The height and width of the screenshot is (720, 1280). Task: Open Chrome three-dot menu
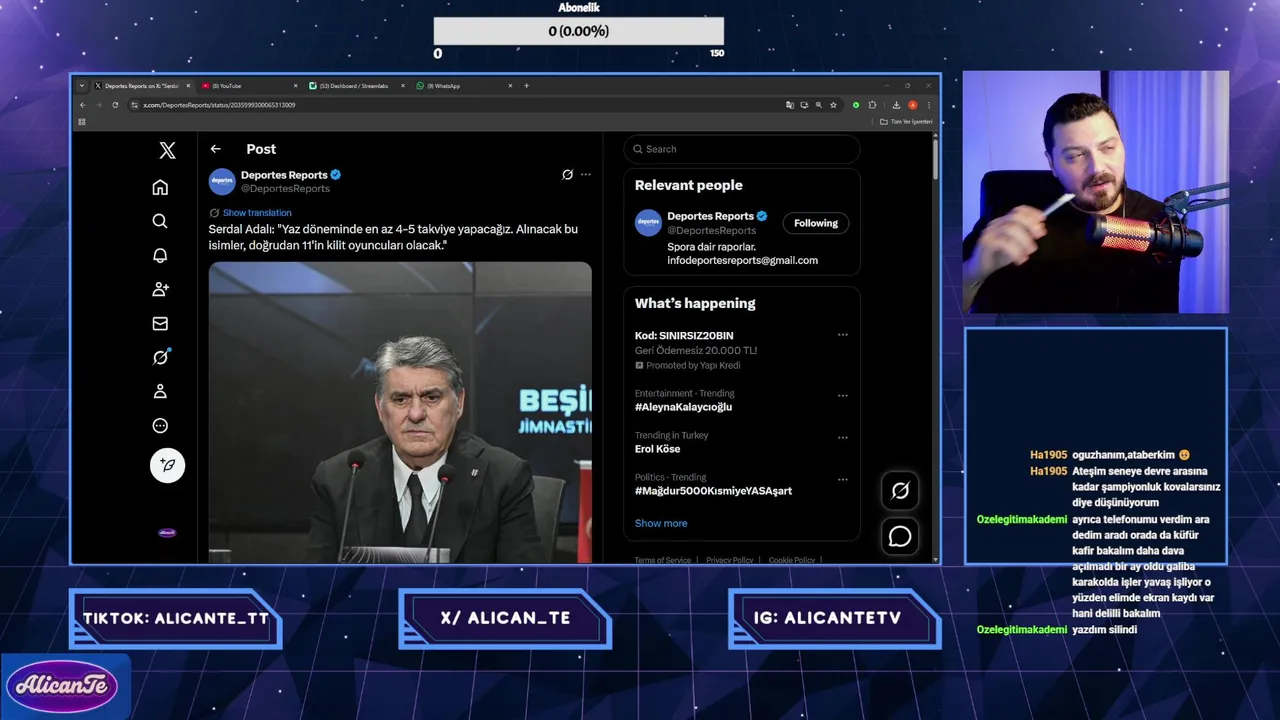click(929, 105)
